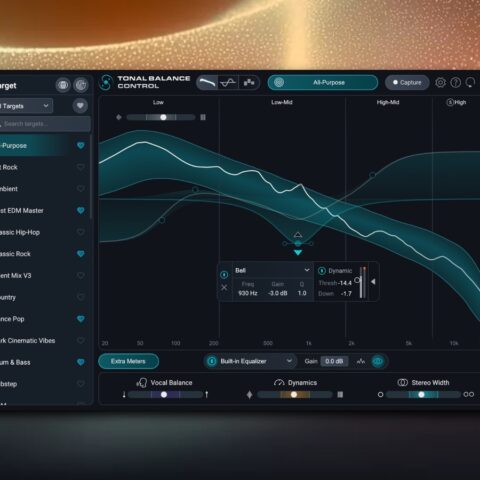Toggle power for the Bell EQ band

coord(224,274)
